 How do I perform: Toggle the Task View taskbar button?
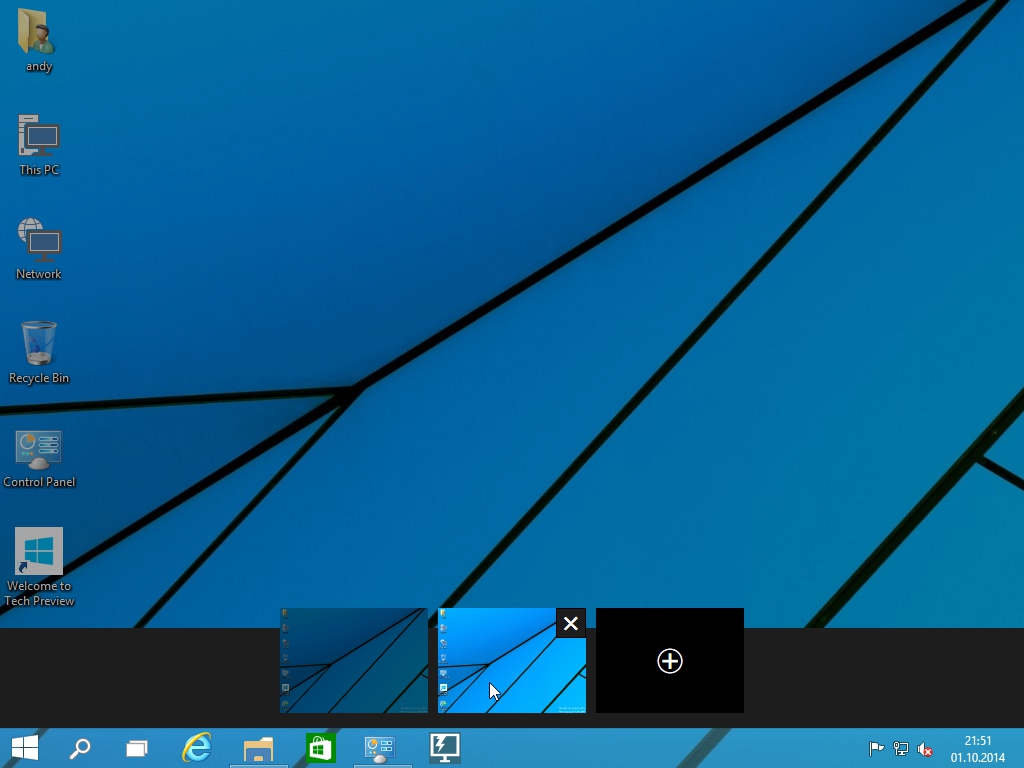[137, 748]
